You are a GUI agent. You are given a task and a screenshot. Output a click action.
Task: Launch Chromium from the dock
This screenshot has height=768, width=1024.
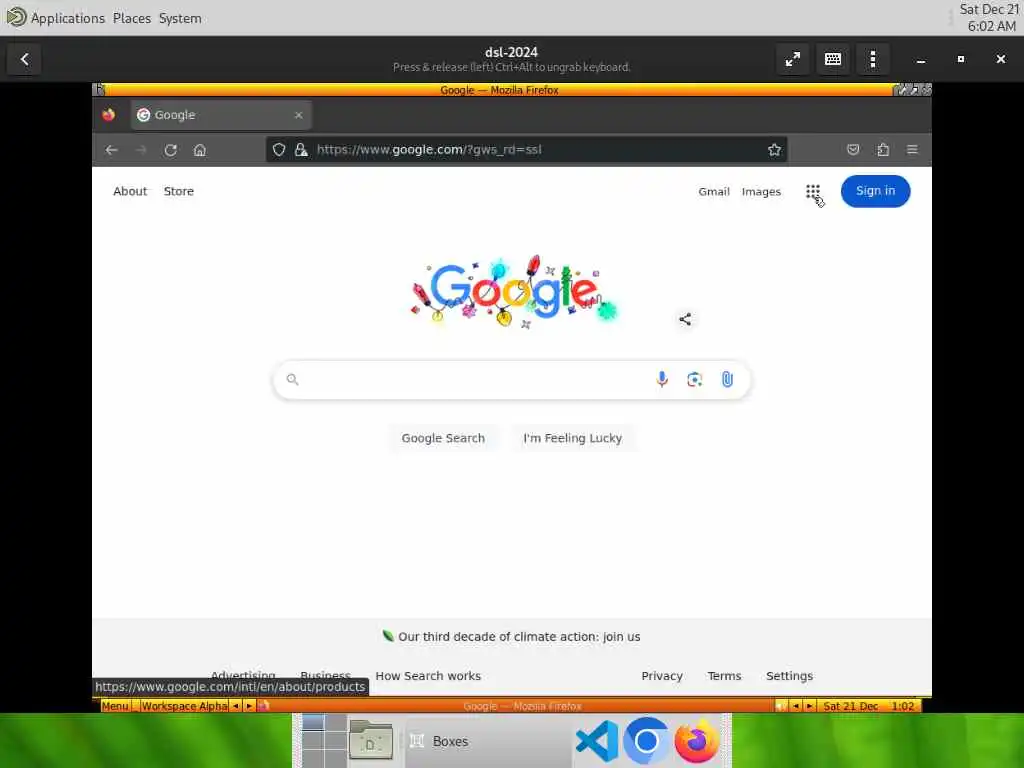coord(646,741)
